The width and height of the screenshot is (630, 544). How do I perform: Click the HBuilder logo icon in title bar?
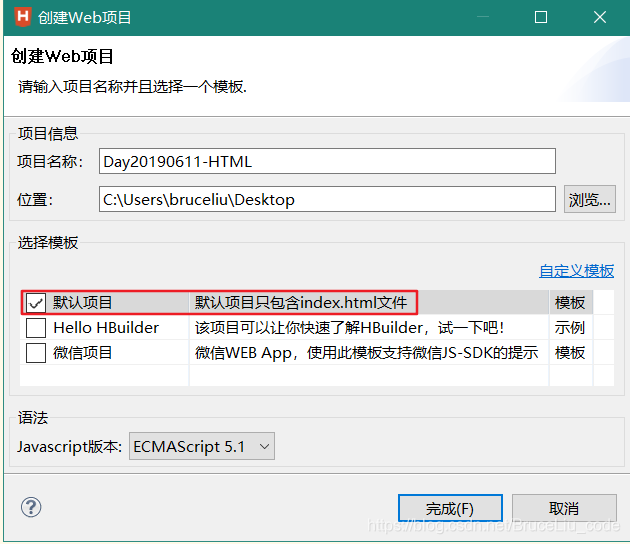22,17
